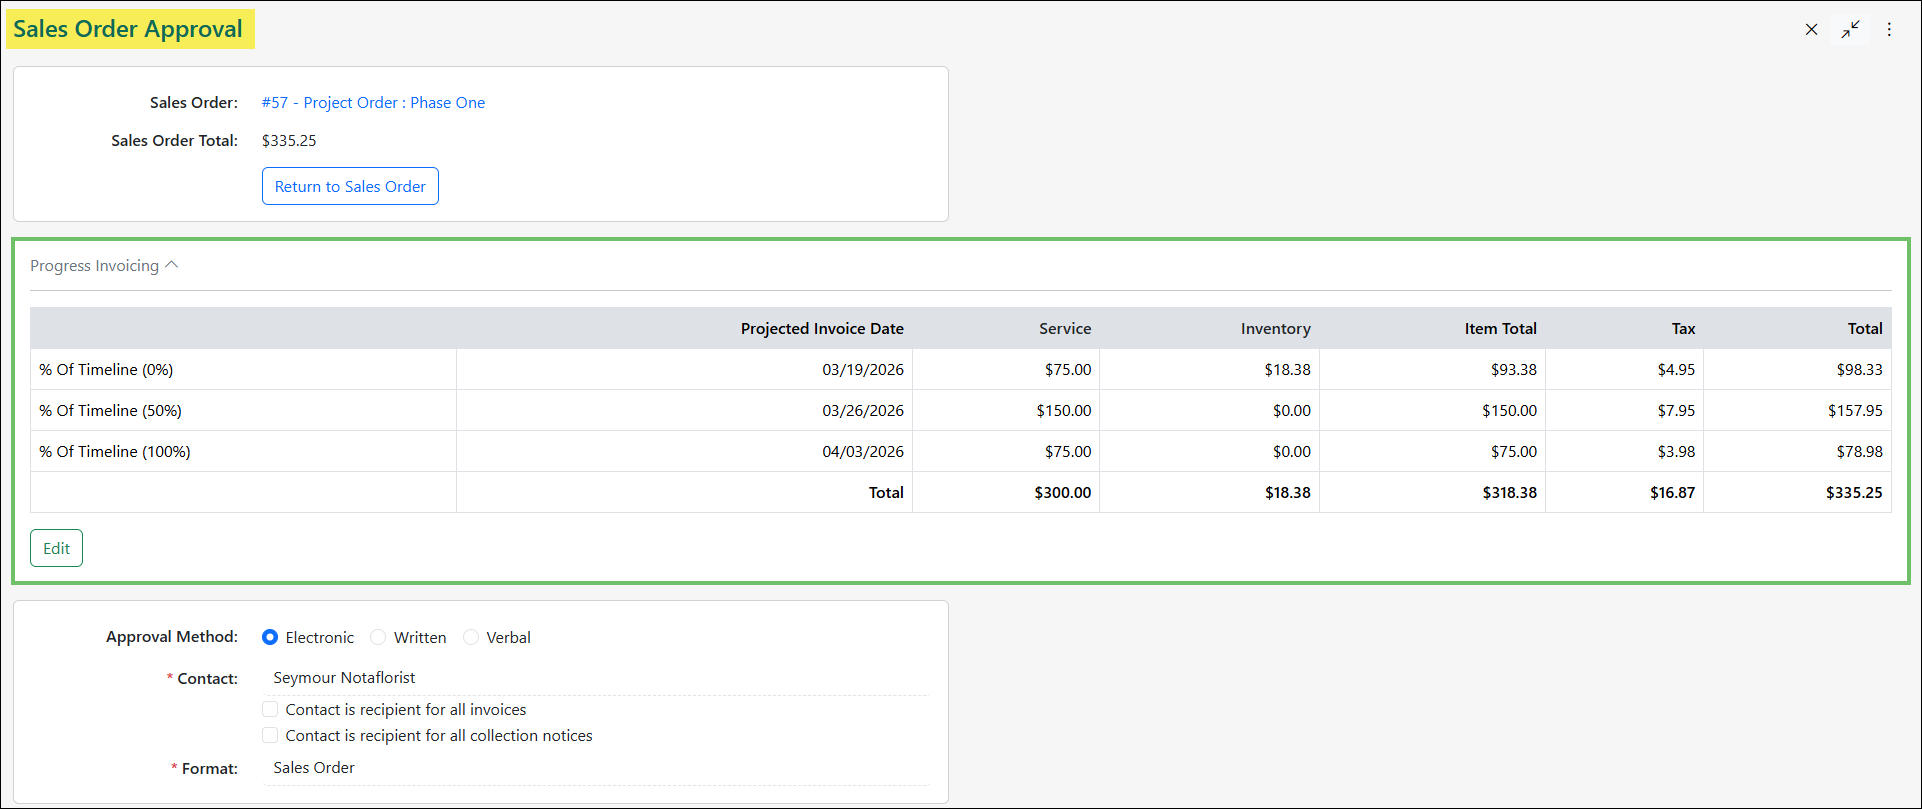Click the Sales Order Approval title

(x=128, y=29)
